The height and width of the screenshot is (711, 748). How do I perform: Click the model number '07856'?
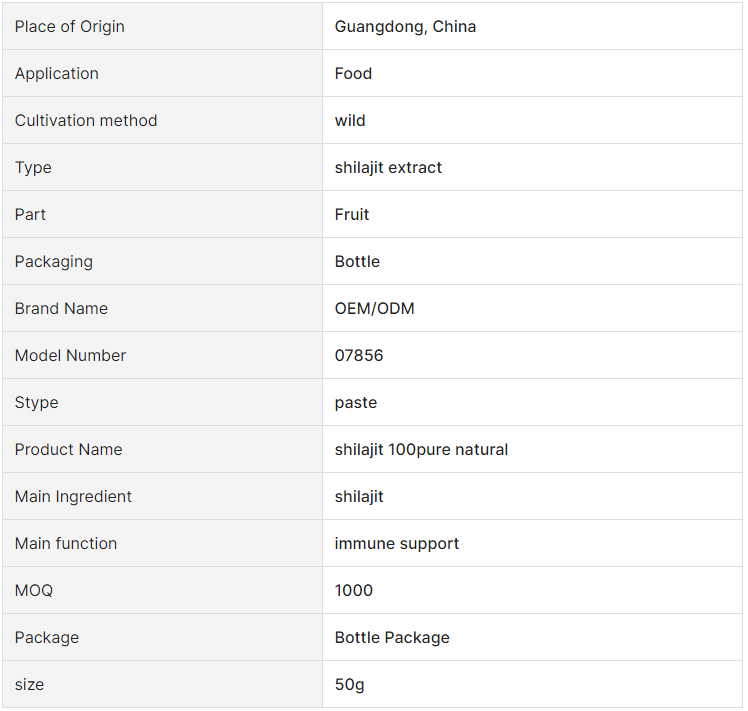[x=359, y=356]
